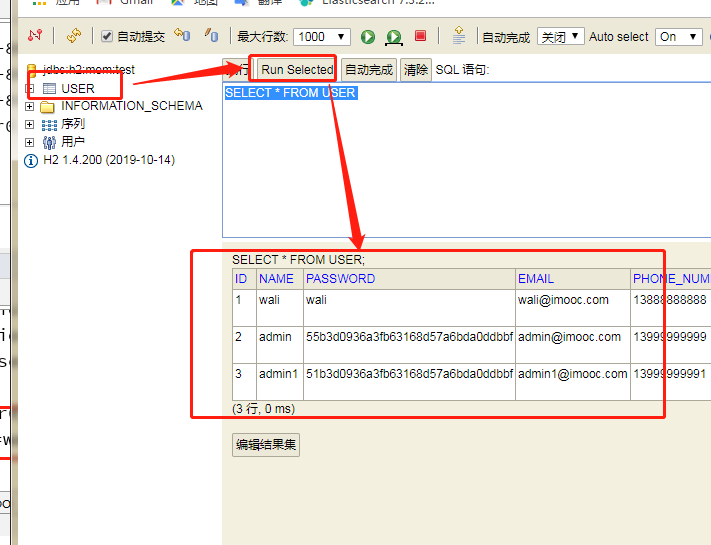Click the command history icon

(459, 35)
